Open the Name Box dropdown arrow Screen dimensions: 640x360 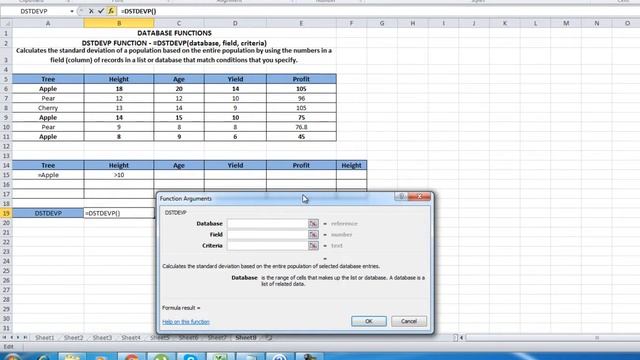[72, 11]
